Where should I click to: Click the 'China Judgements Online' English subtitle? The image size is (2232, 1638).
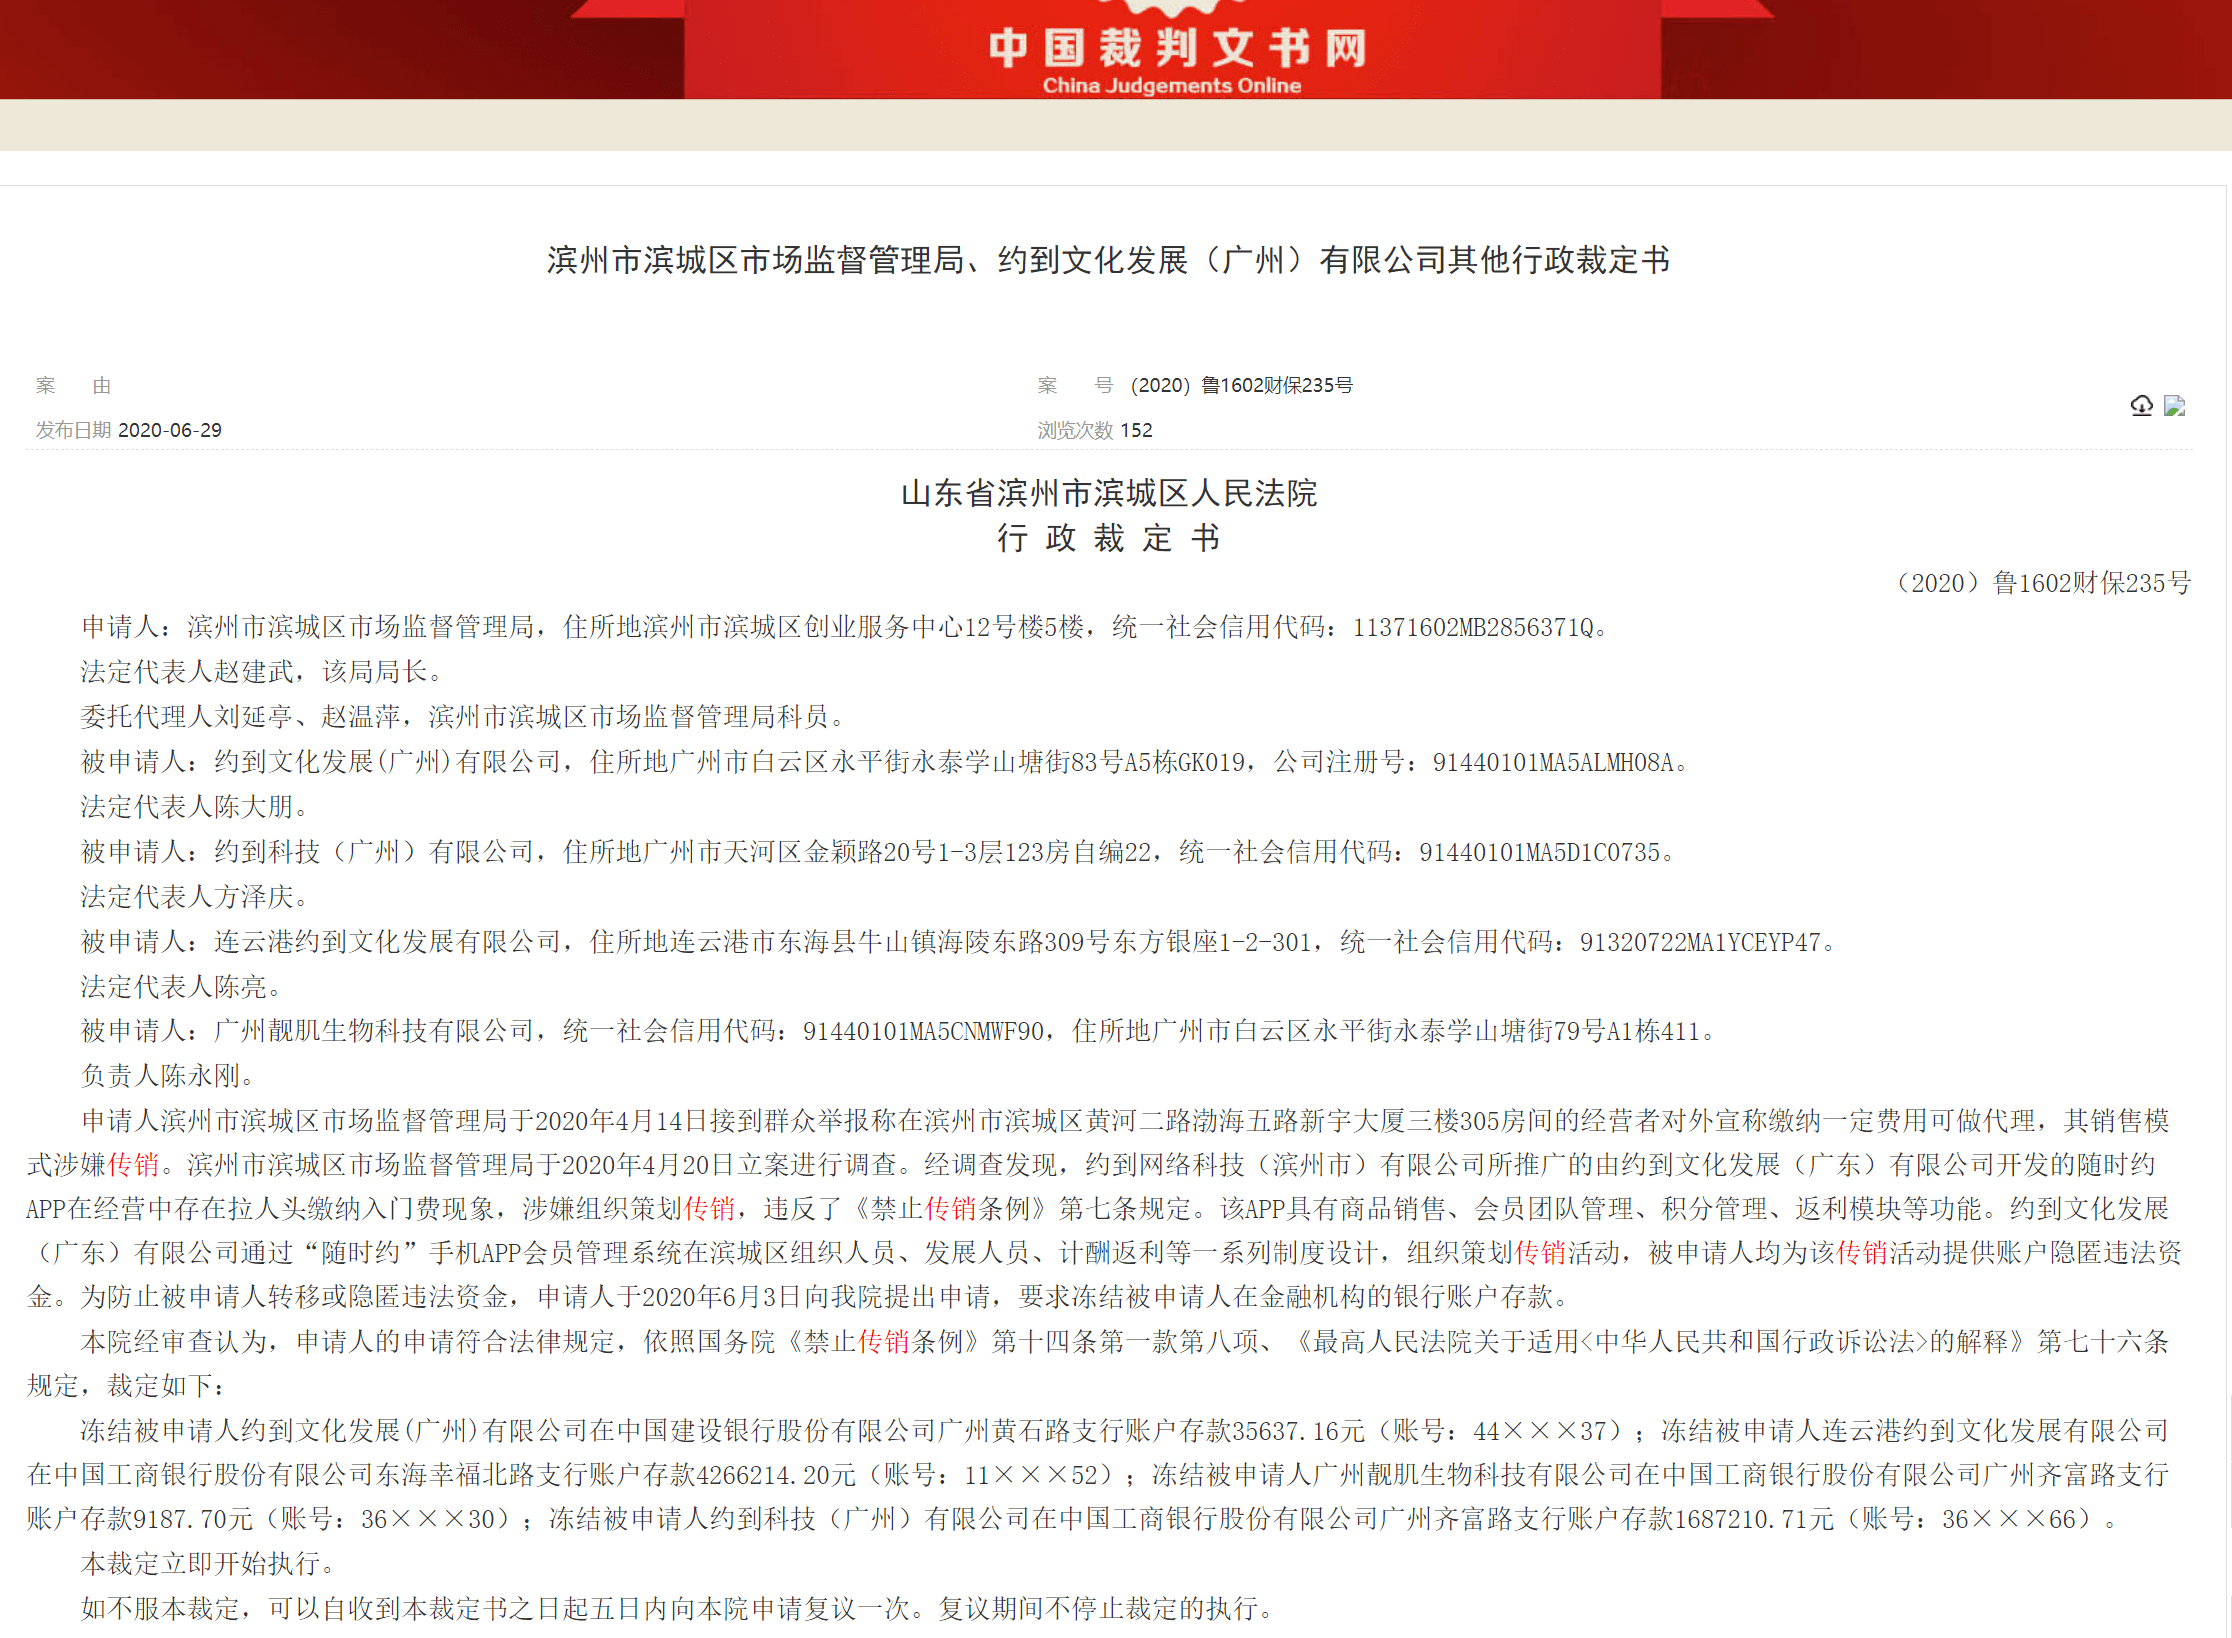point(1172,86)
